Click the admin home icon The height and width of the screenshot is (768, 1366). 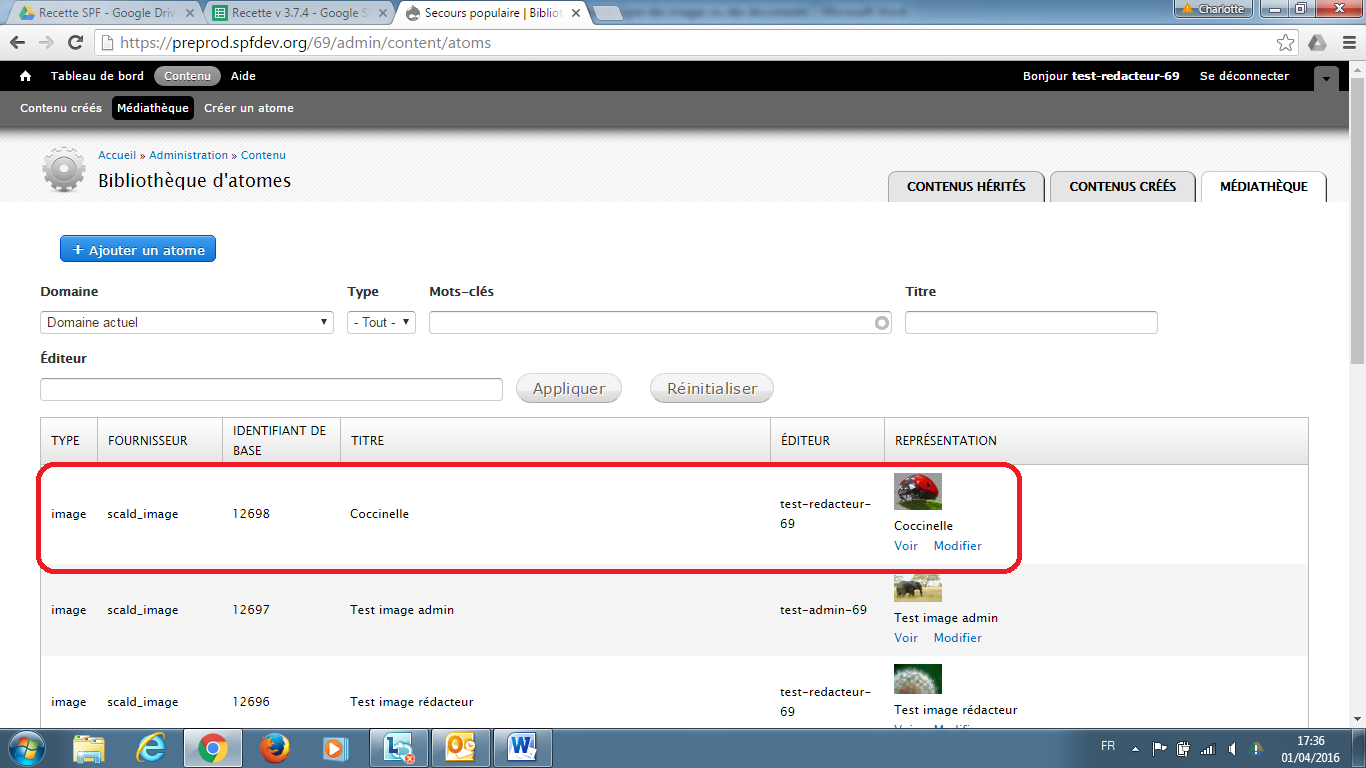tap(26, 76)
